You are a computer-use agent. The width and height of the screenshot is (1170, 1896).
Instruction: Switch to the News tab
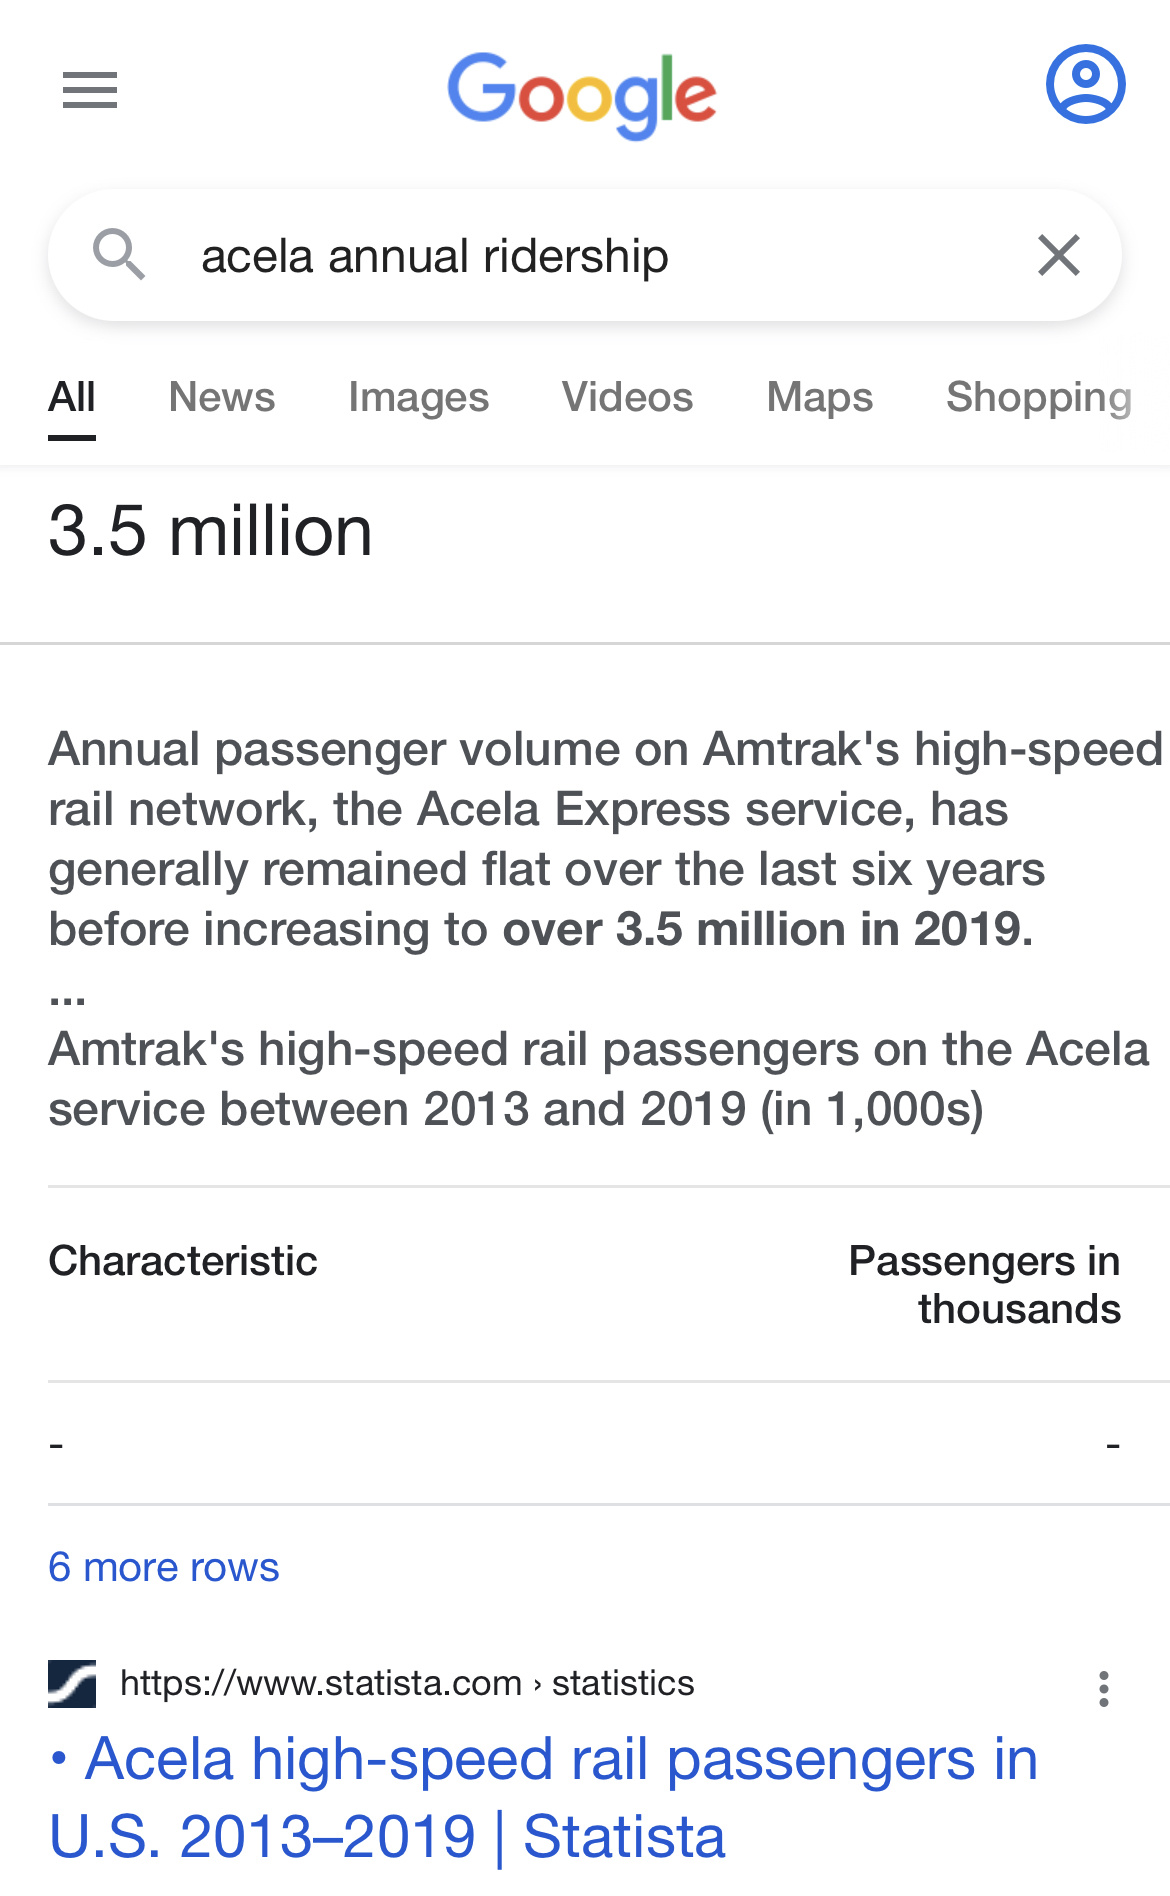click(222, 397)
